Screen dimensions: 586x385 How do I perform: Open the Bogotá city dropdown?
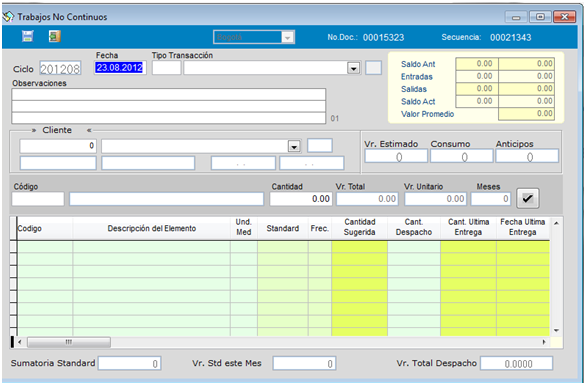(287, 37)
